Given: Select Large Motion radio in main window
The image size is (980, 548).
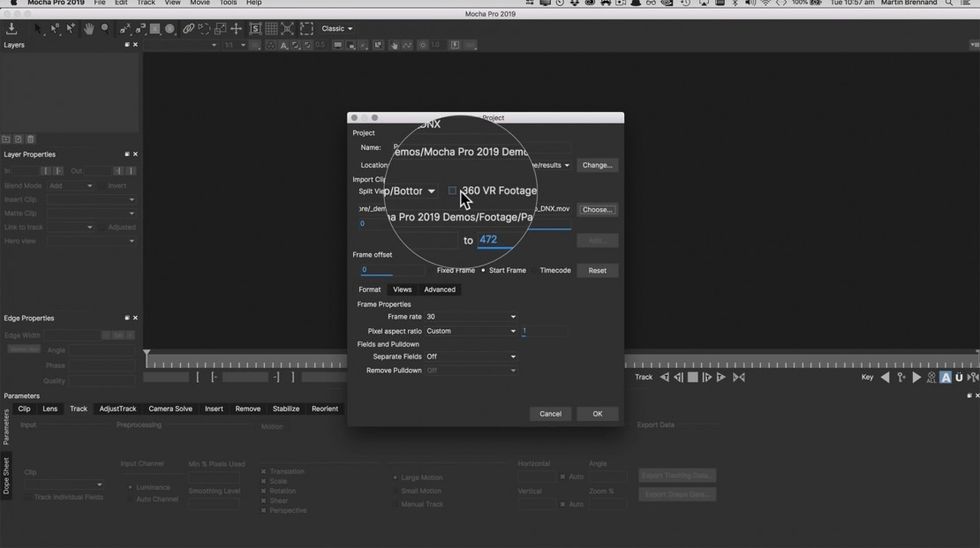Looking at the screenshot, I should pyautogui.click(x=395, y=477).
